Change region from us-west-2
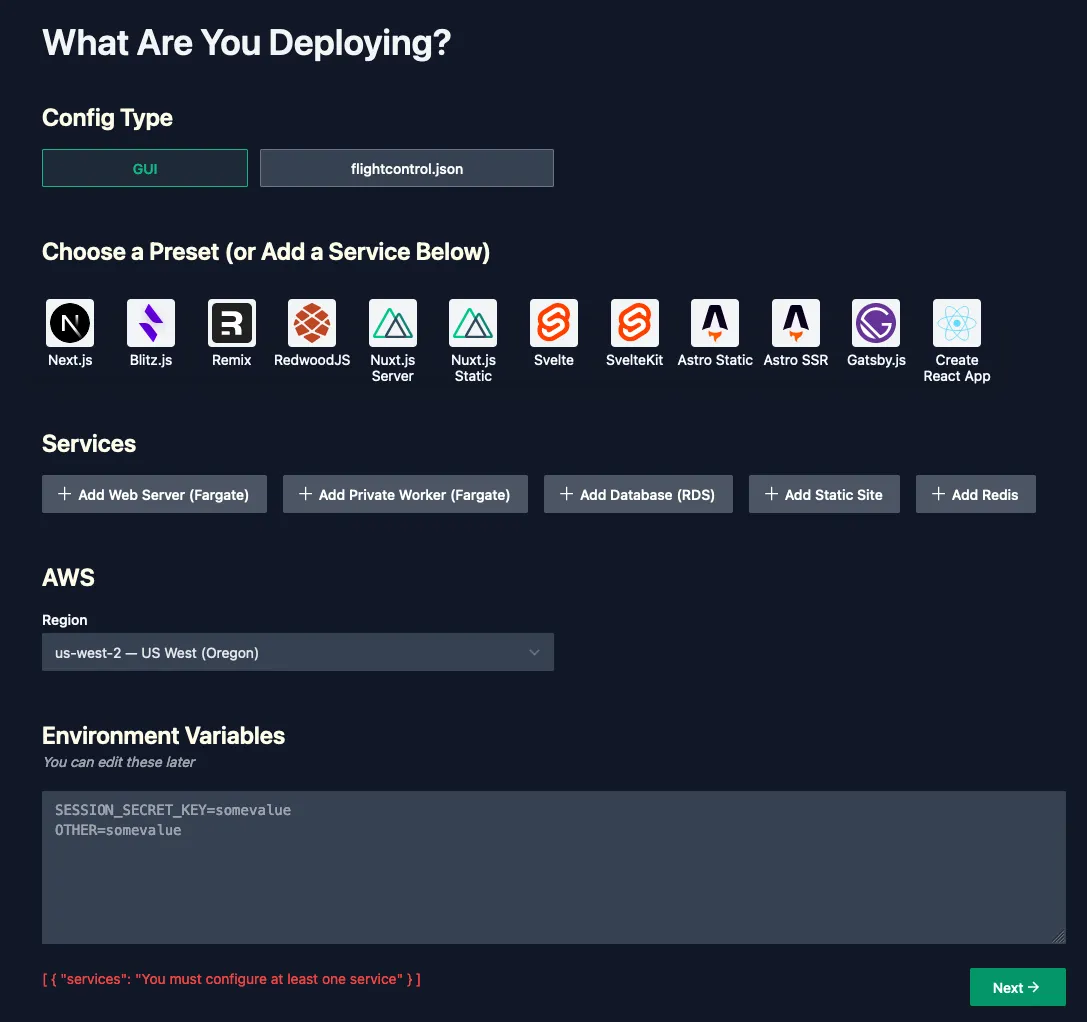Viewport: 1087px width, 1022px height. point(297,652)
